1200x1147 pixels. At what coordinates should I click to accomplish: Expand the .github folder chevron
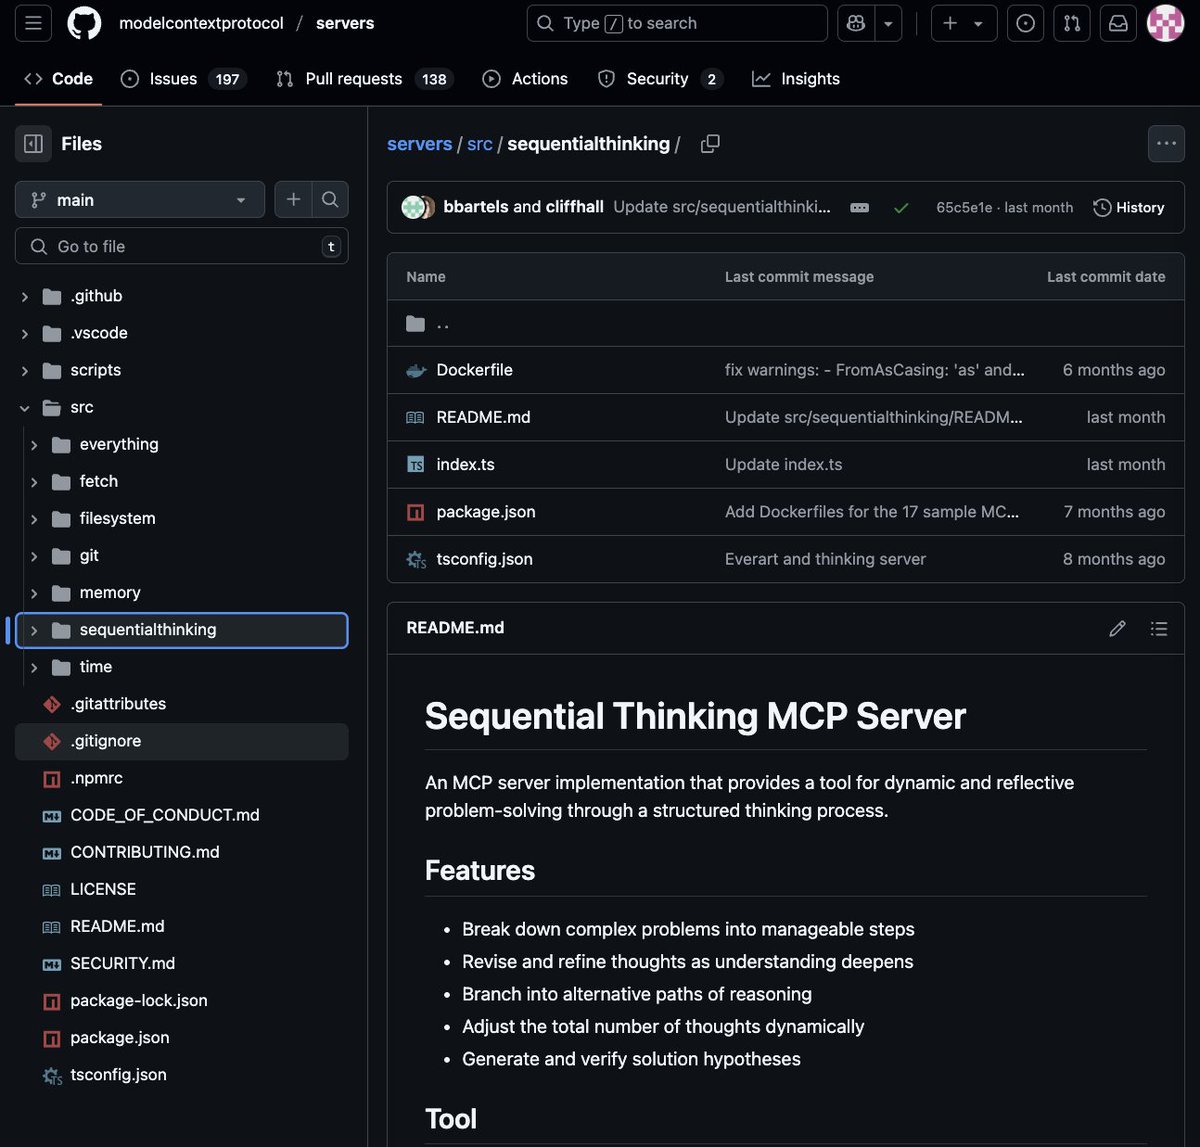[x=25, y=297]
